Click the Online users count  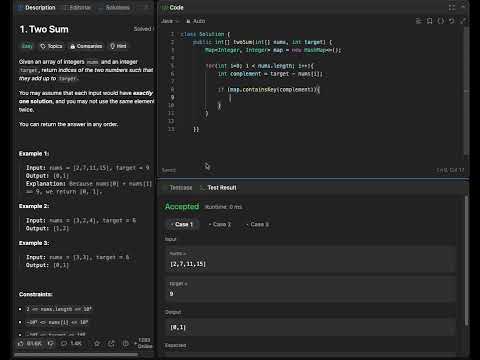coord(144,343)
